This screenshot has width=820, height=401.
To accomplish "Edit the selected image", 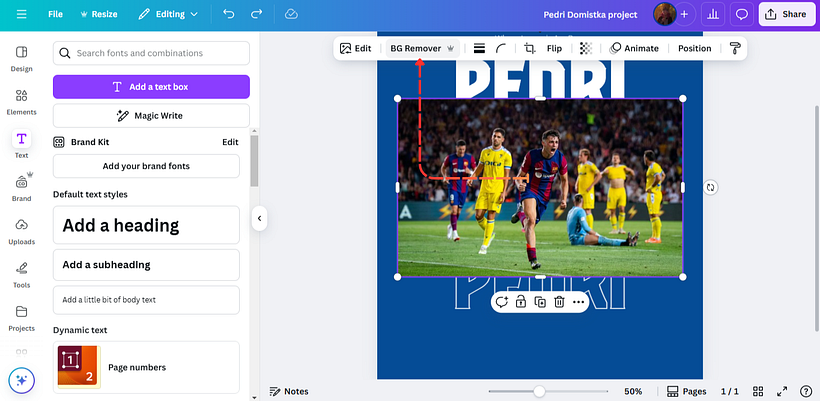I will pos(356,49).
